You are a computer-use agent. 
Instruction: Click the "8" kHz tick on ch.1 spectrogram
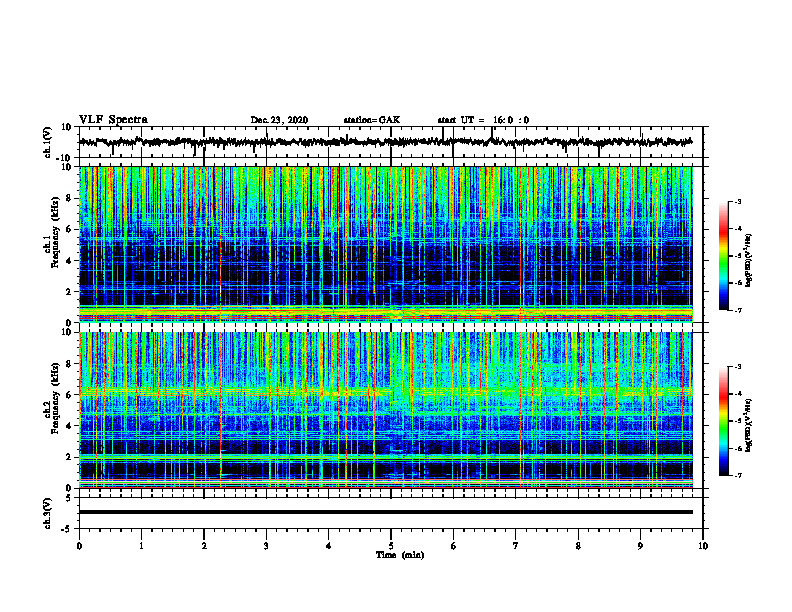pos(69,198)
